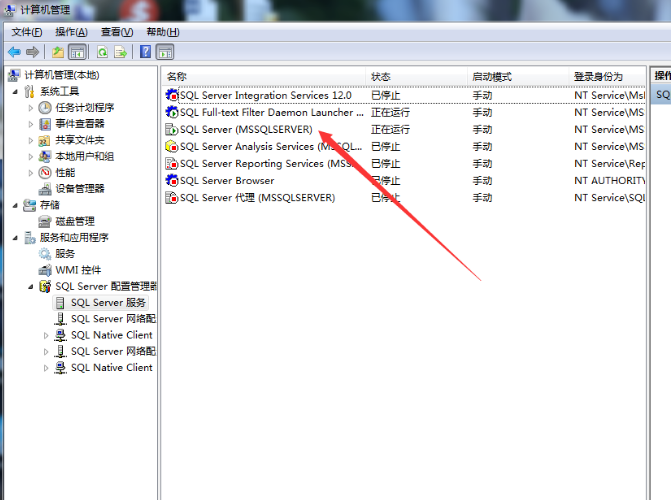671x500 pixels.
Task: Select the SQL Server Analysis Services row
Action: (404, 146)
